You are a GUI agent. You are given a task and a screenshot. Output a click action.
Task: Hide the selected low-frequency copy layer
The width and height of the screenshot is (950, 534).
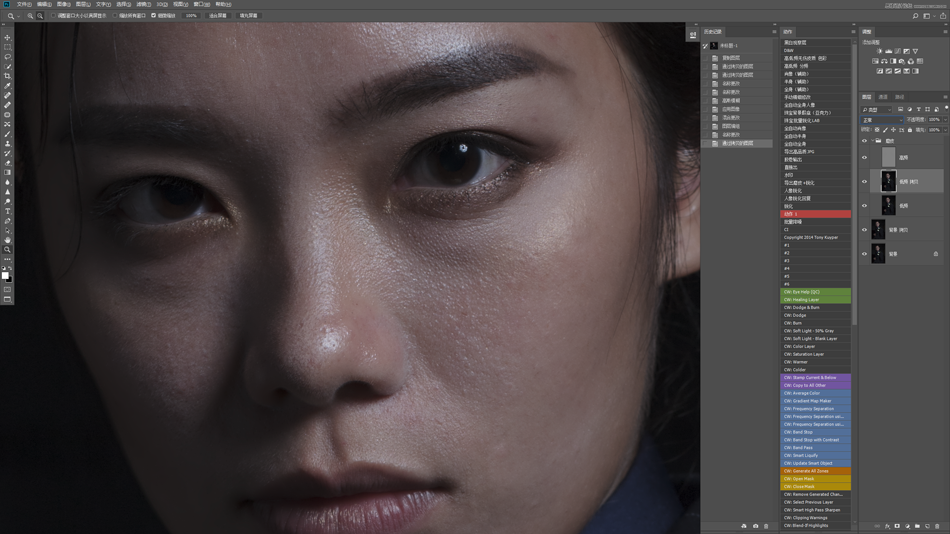point(865,181)
